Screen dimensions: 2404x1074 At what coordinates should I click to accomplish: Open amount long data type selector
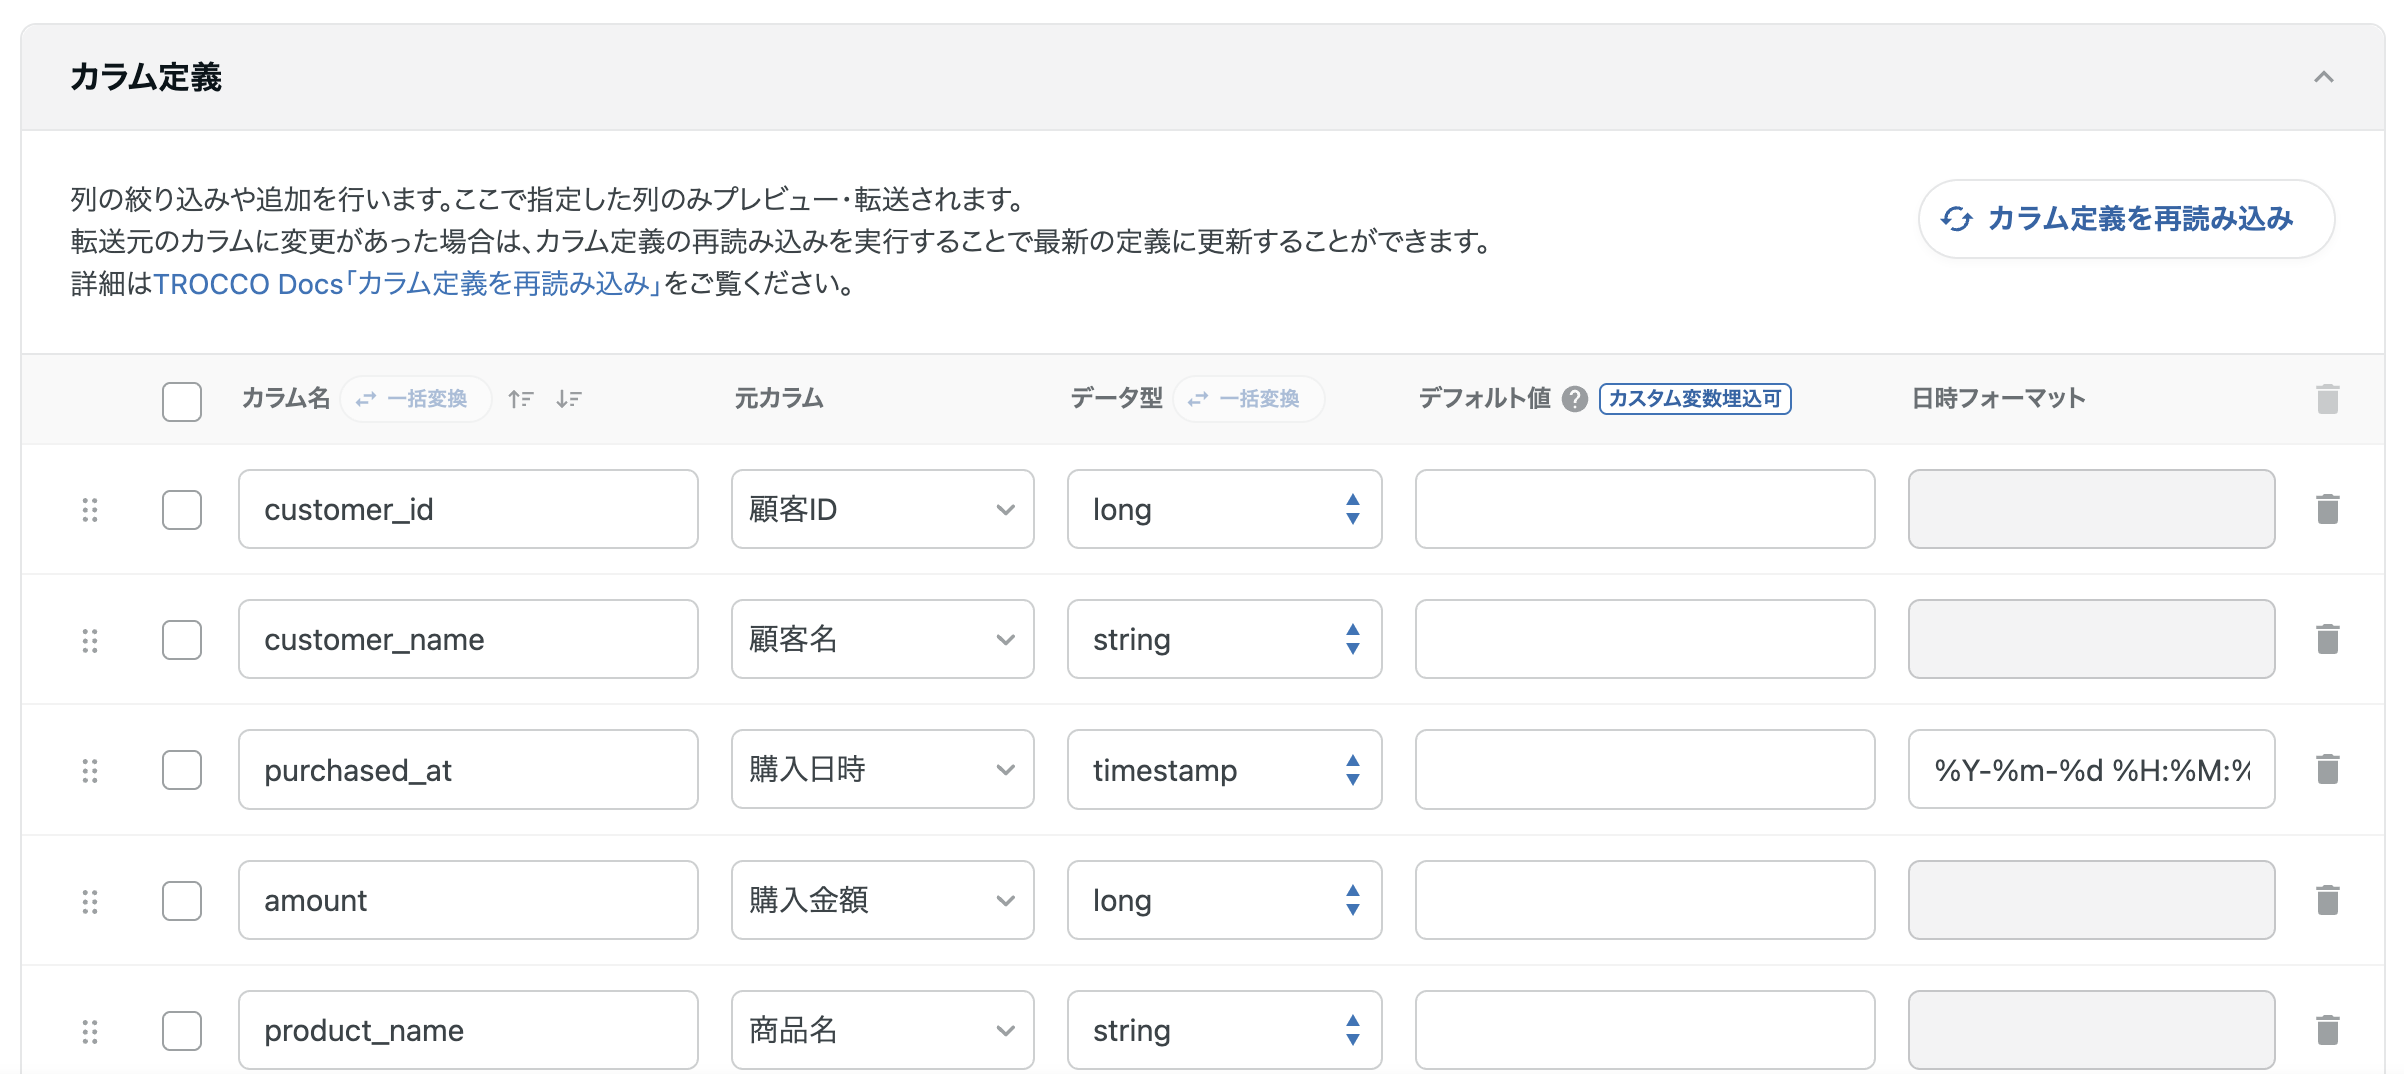click(x=1225, y=900)
